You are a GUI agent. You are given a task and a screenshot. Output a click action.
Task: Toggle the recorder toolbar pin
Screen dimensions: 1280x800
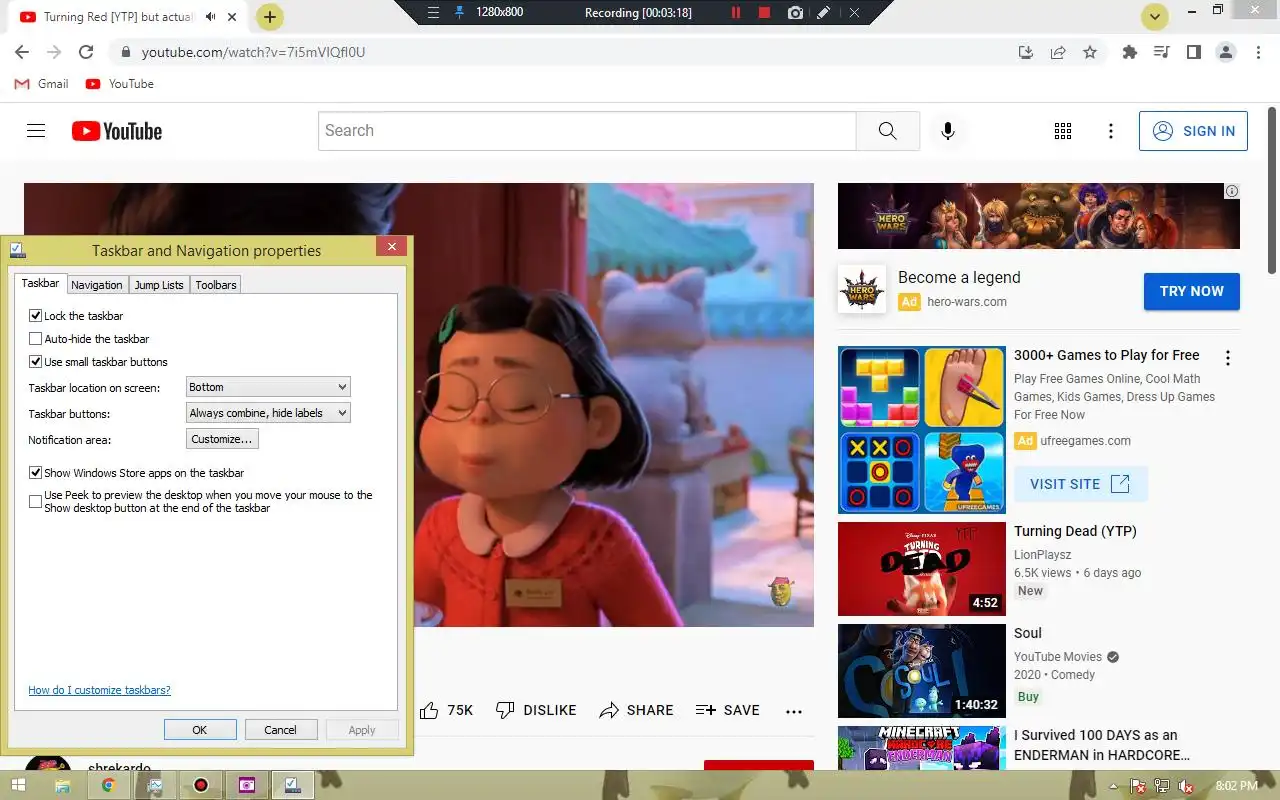[460, 12]
